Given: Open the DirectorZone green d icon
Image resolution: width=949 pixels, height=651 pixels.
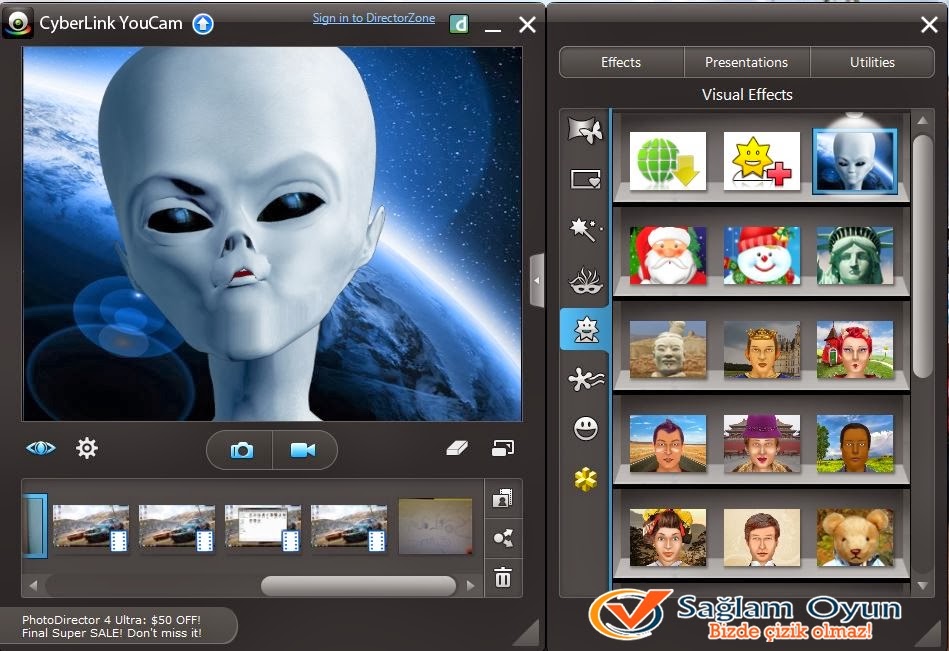Looking at the screenshot, I should (459, 24).
